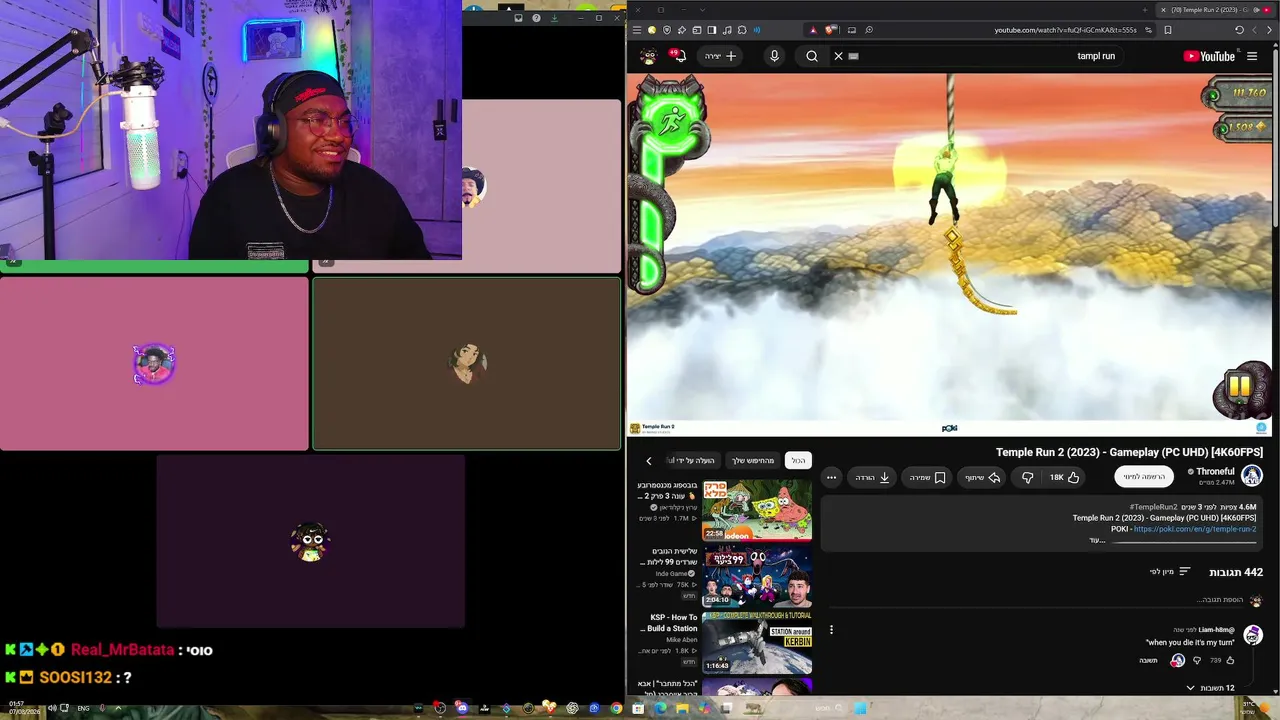Open YouTube notifications bell
The width and height of the screenshot is (1280, 720).
coord(679,56)
